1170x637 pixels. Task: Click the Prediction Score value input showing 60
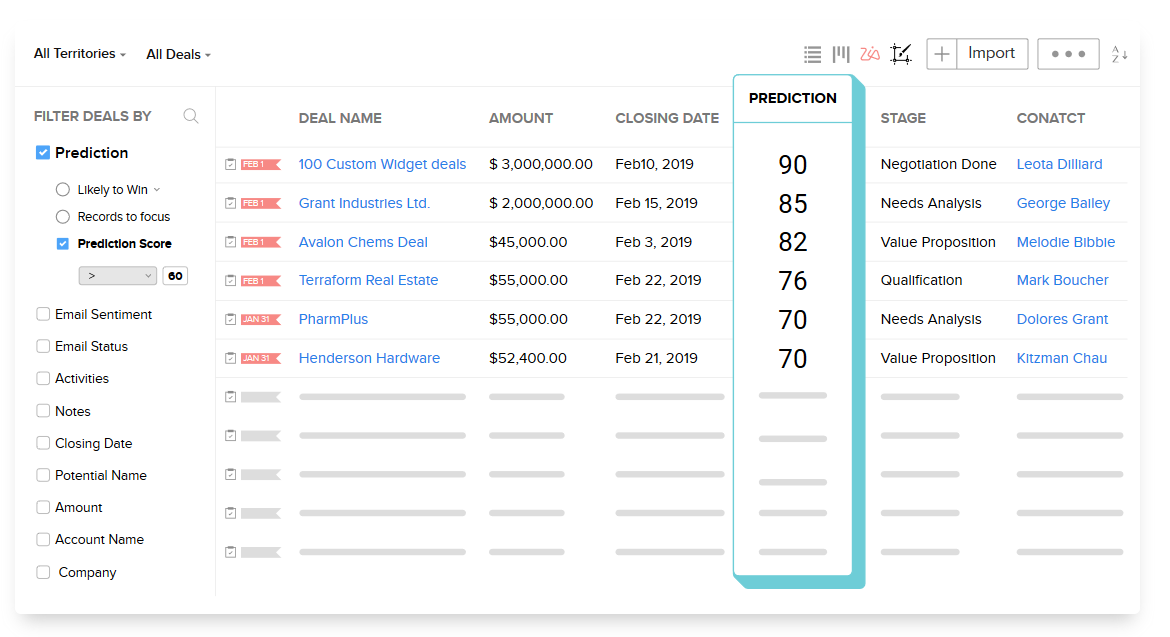[x=175, y=275]
